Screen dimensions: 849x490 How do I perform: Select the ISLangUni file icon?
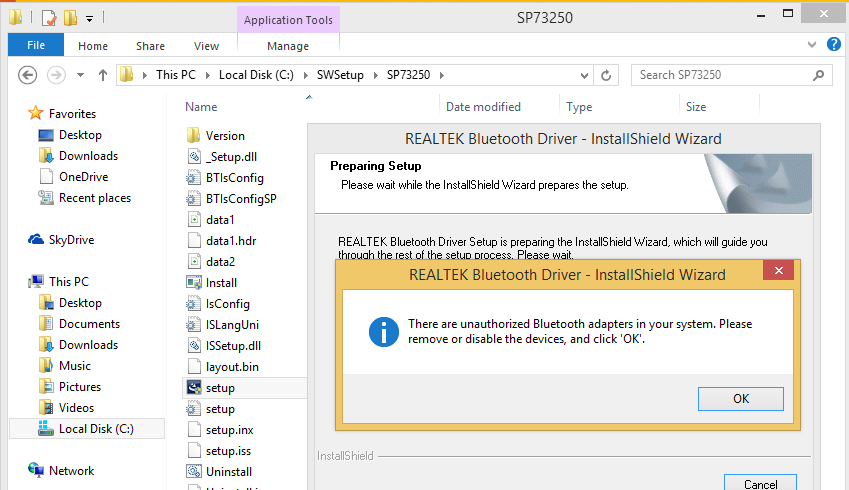click(193, 325)
